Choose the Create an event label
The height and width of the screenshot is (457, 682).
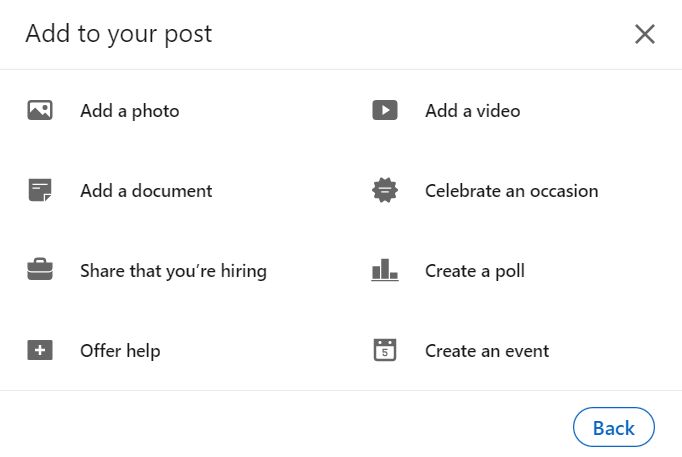coord(487,351)
